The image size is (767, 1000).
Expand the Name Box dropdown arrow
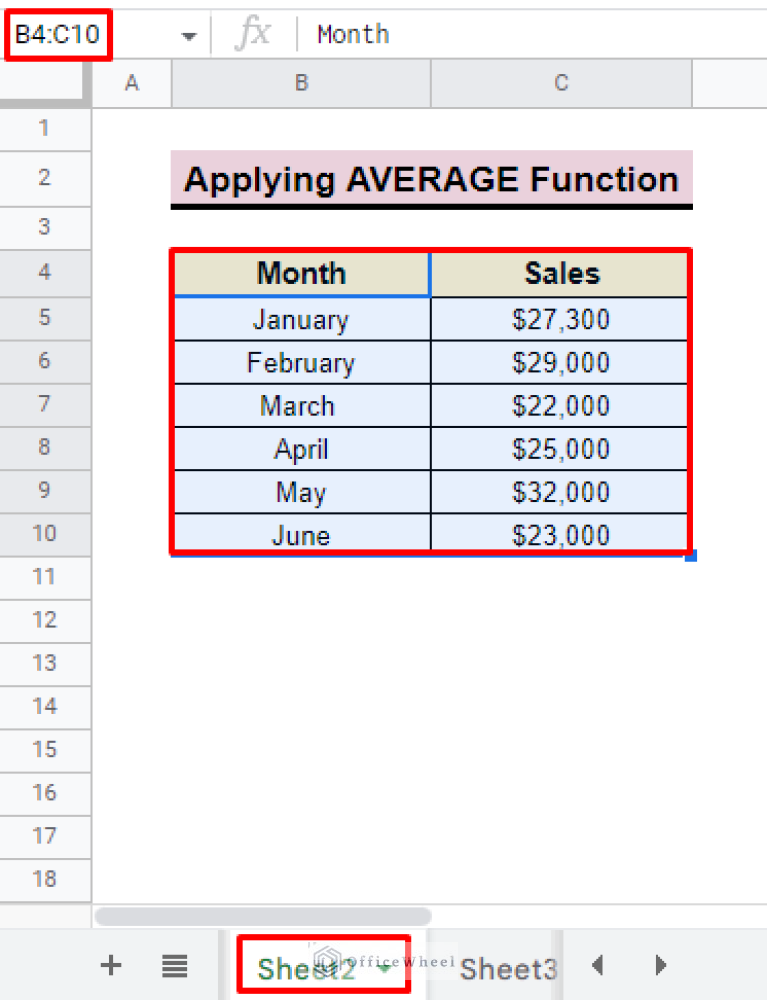pyautogui.click(x=188, y=36)
